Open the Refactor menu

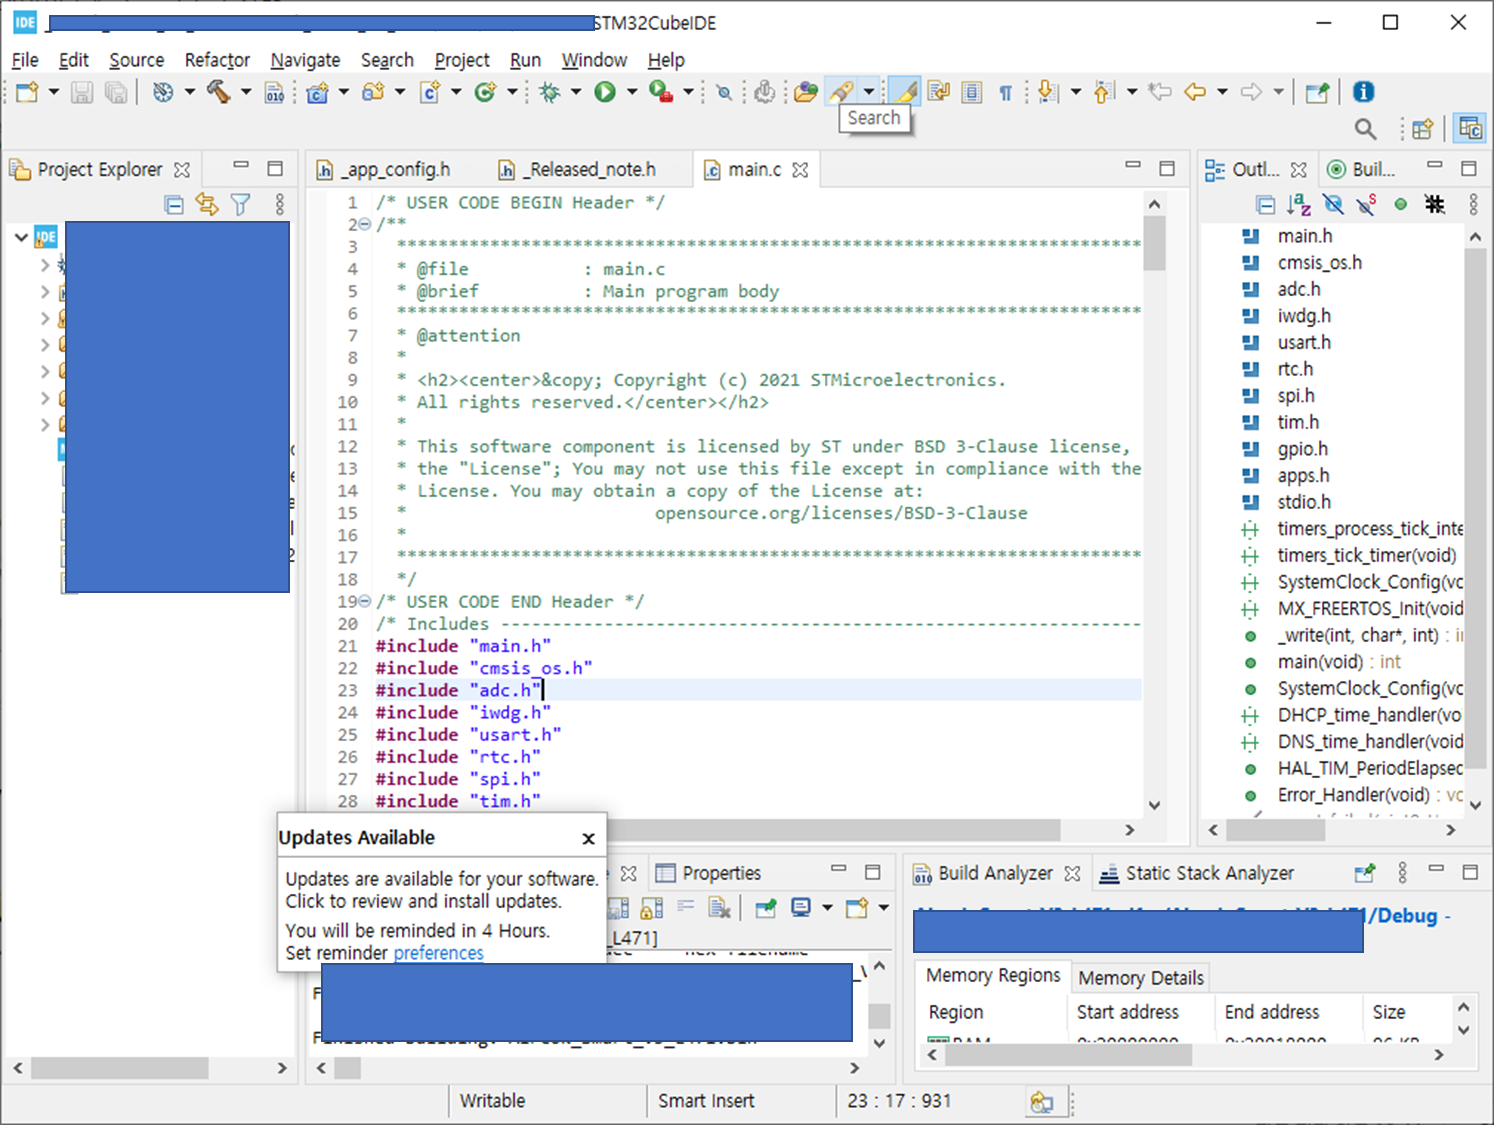coord(217,60)
